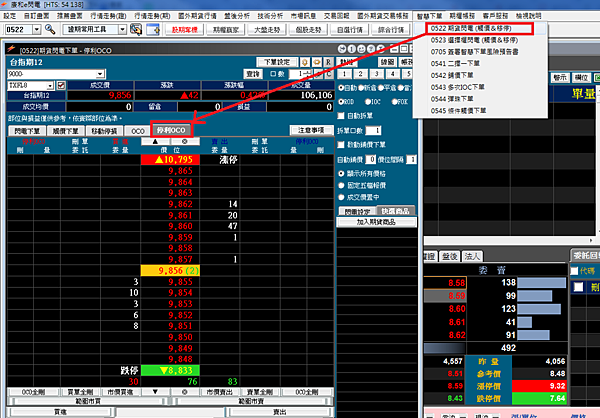Select 成交價置中 radio option
The height and width of the screenshot is (418, 600).
[x=341, y=198]
